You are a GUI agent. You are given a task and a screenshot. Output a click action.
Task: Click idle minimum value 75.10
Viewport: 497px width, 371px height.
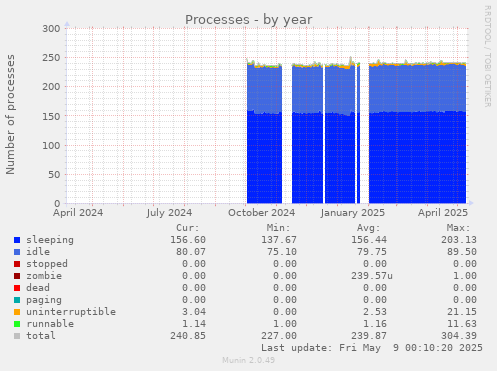coord(282,252)
